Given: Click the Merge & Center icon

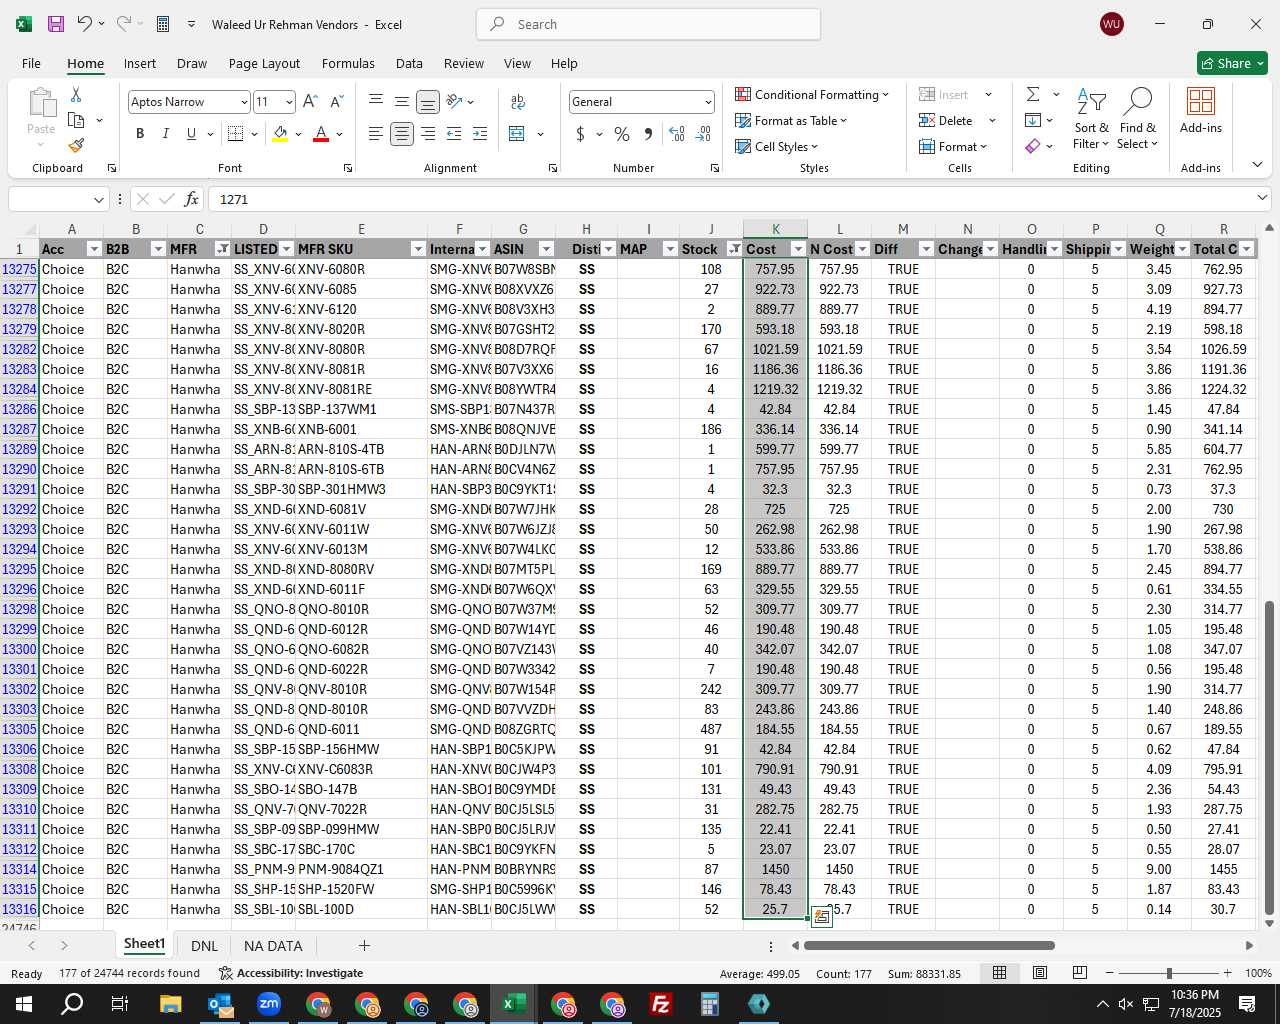Looking at the screenshot, I should 517,134.
